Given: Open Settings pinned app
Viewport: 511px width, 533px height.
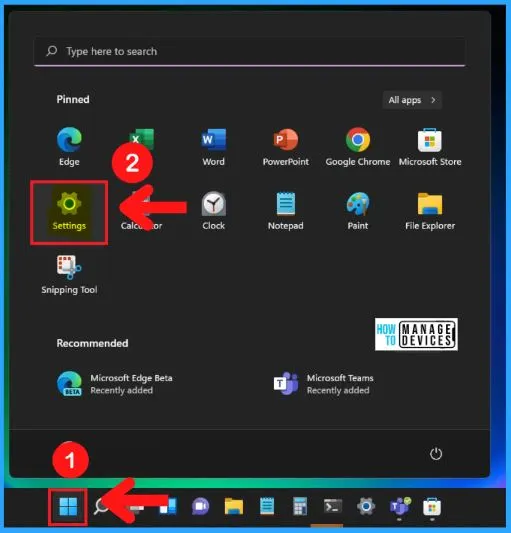Looking at the screenshot, I should click(x=69, y=211).
